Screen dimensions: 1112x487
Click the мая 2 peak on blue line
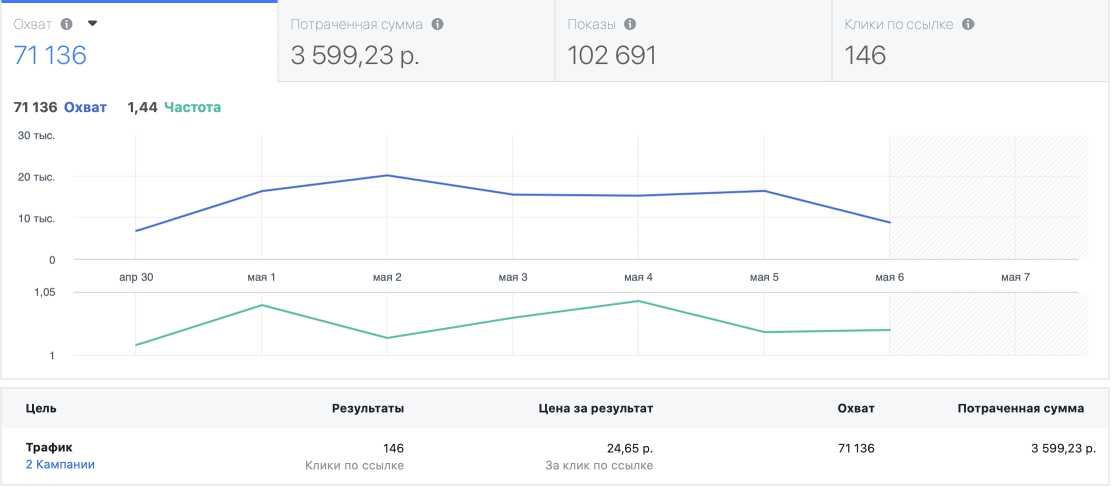click(x=387, y=175)
